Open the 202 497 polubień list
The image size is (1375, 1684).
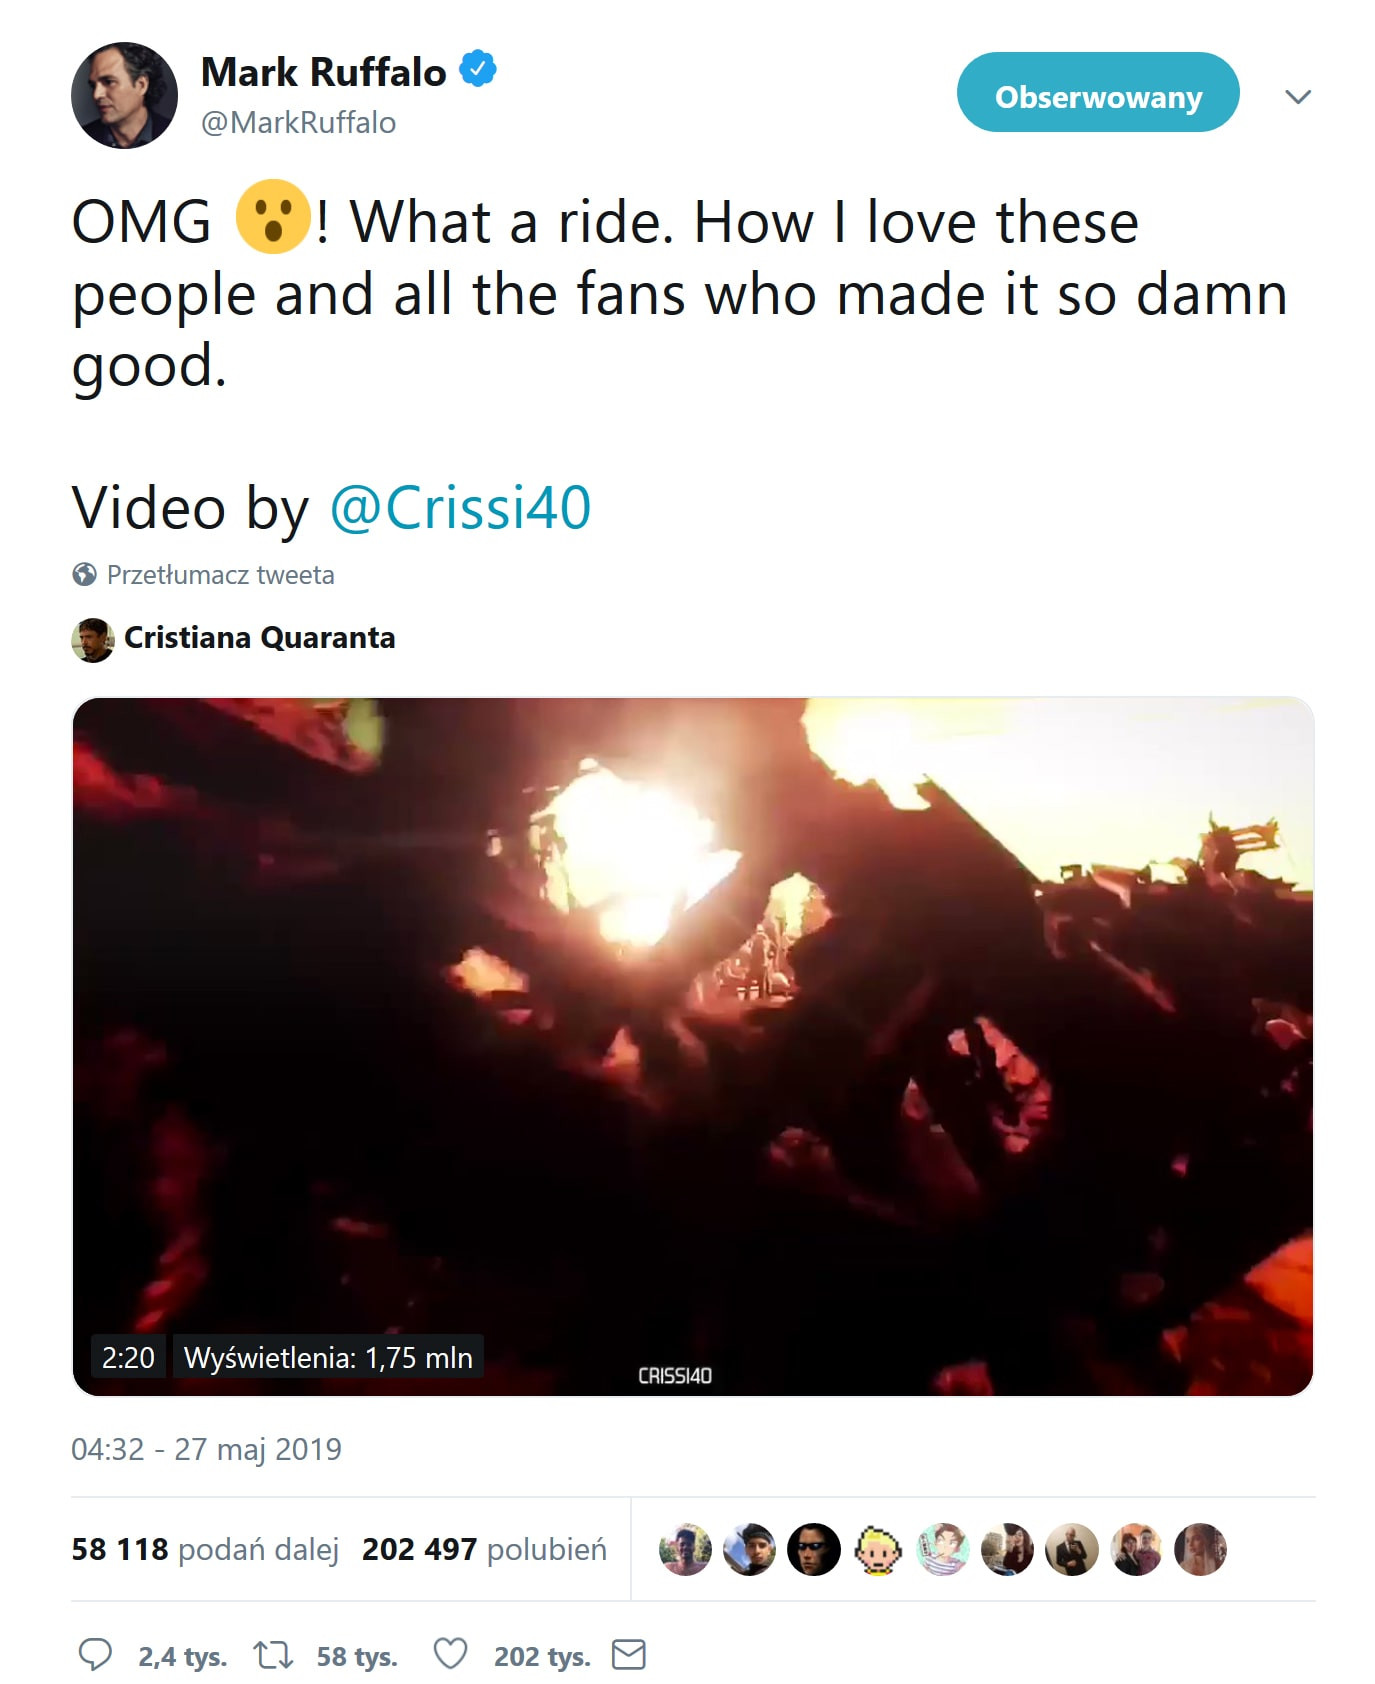click(484, 1549)
